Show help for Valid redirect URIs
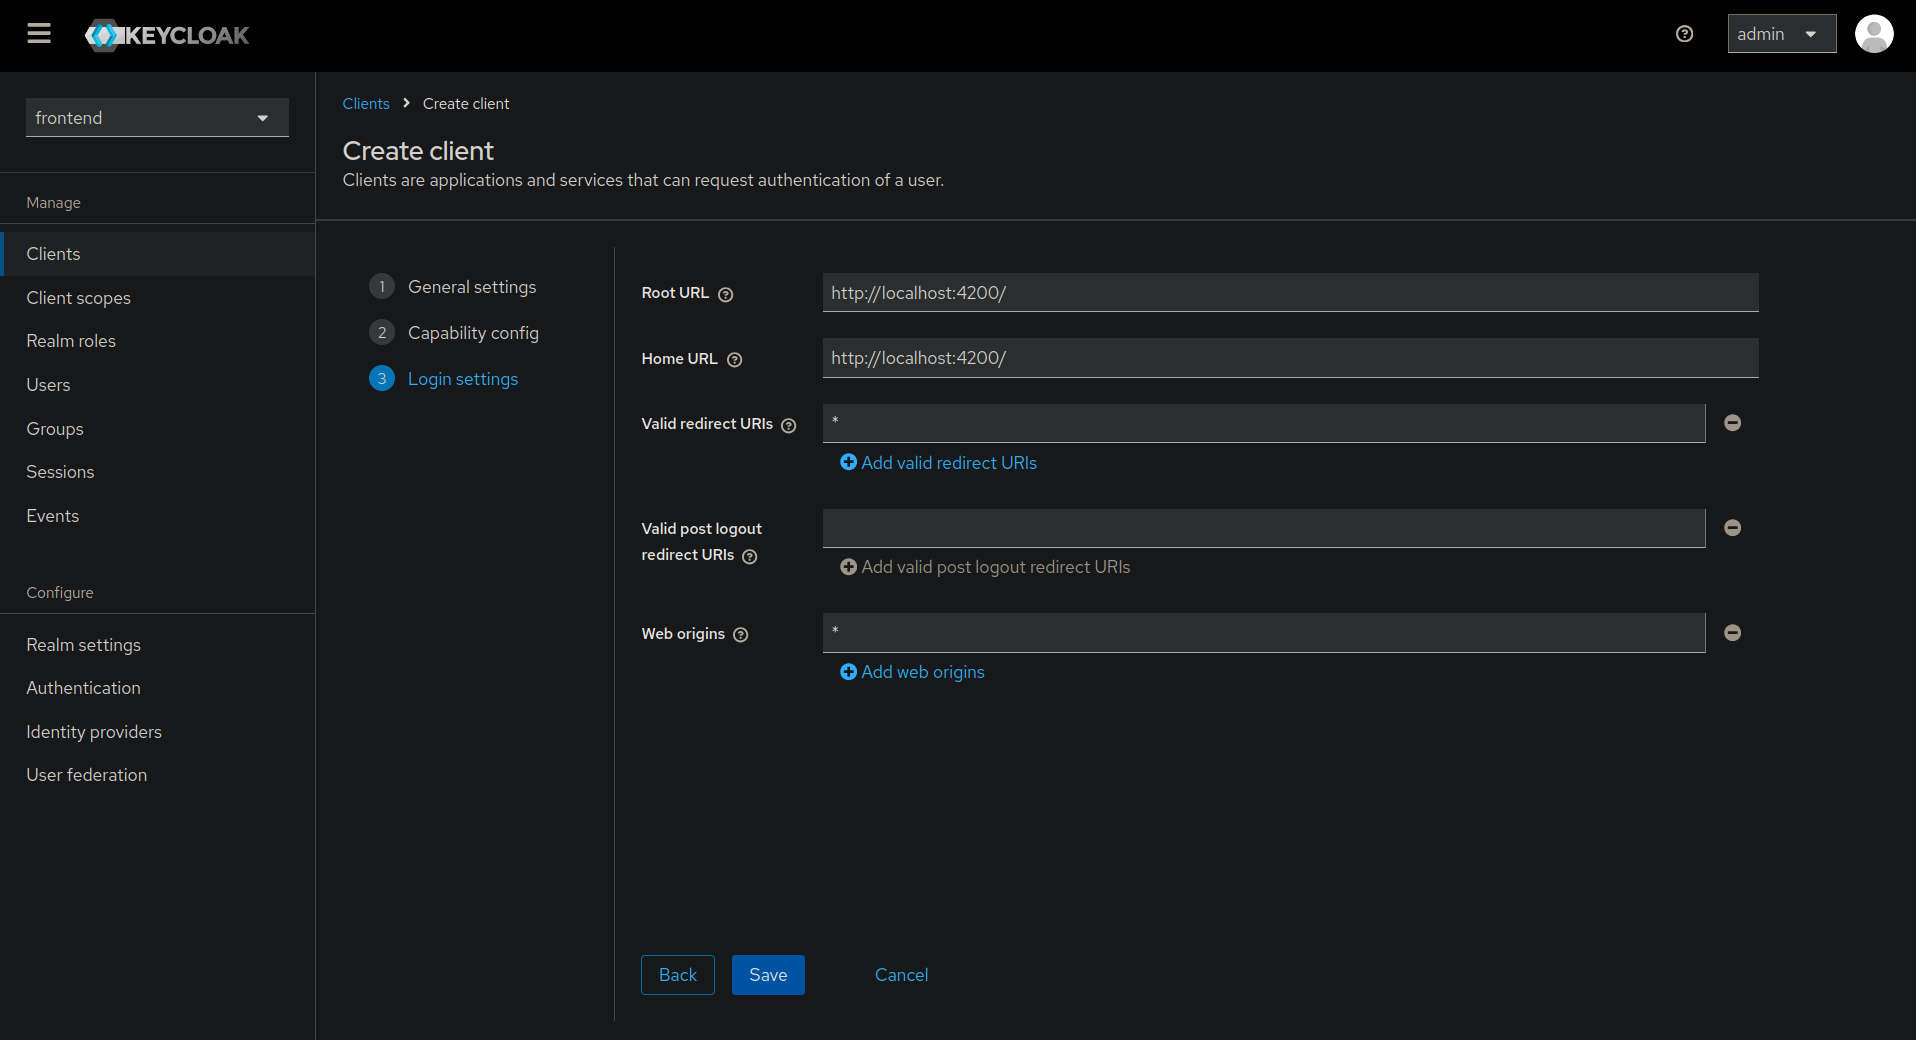The height and width of the screenshot is (1040, 1916). pos(789,425)
